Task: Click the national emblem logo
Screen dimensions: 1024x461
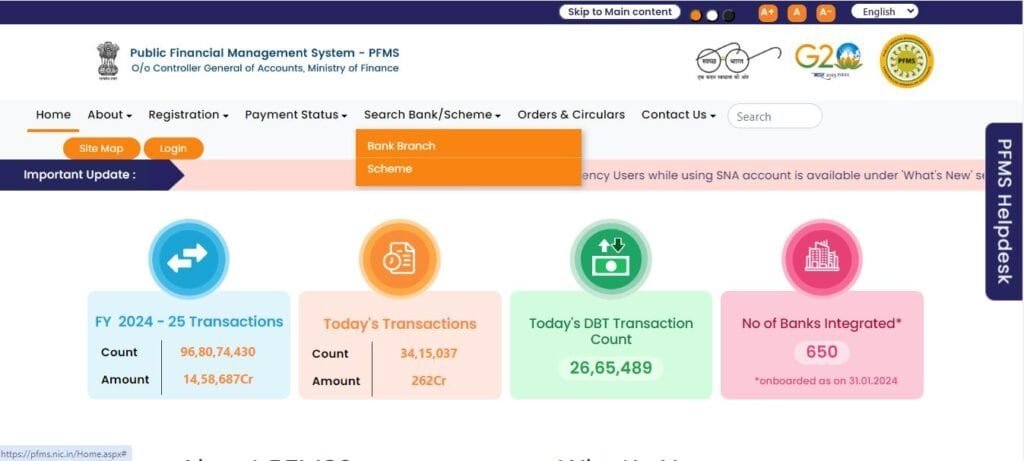Action: coord(108,61)
